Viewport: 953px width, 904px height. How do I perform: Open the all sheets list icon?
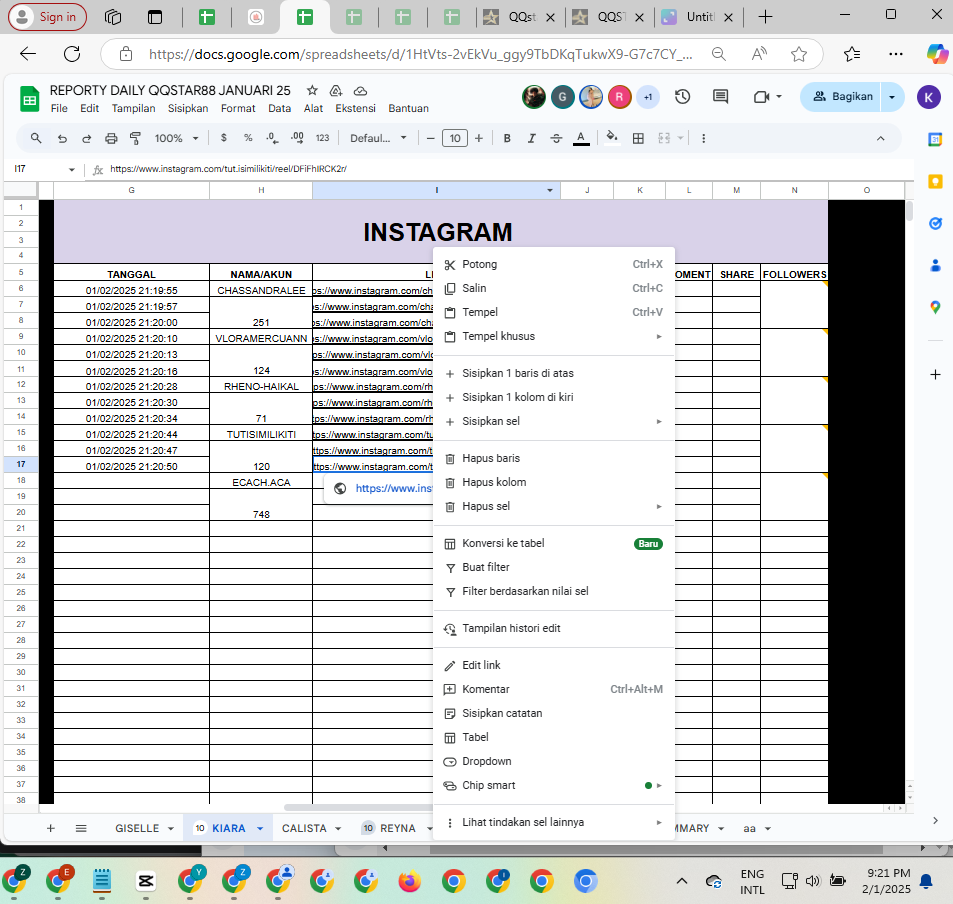81,828
